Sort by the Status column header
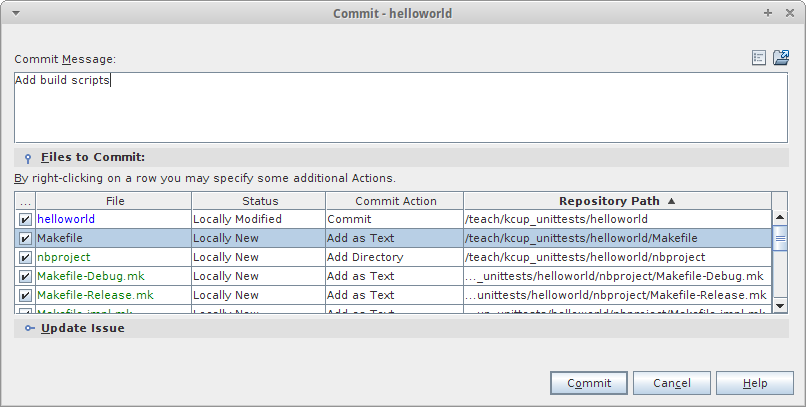806x407 pixels. (x=259, y=201)
